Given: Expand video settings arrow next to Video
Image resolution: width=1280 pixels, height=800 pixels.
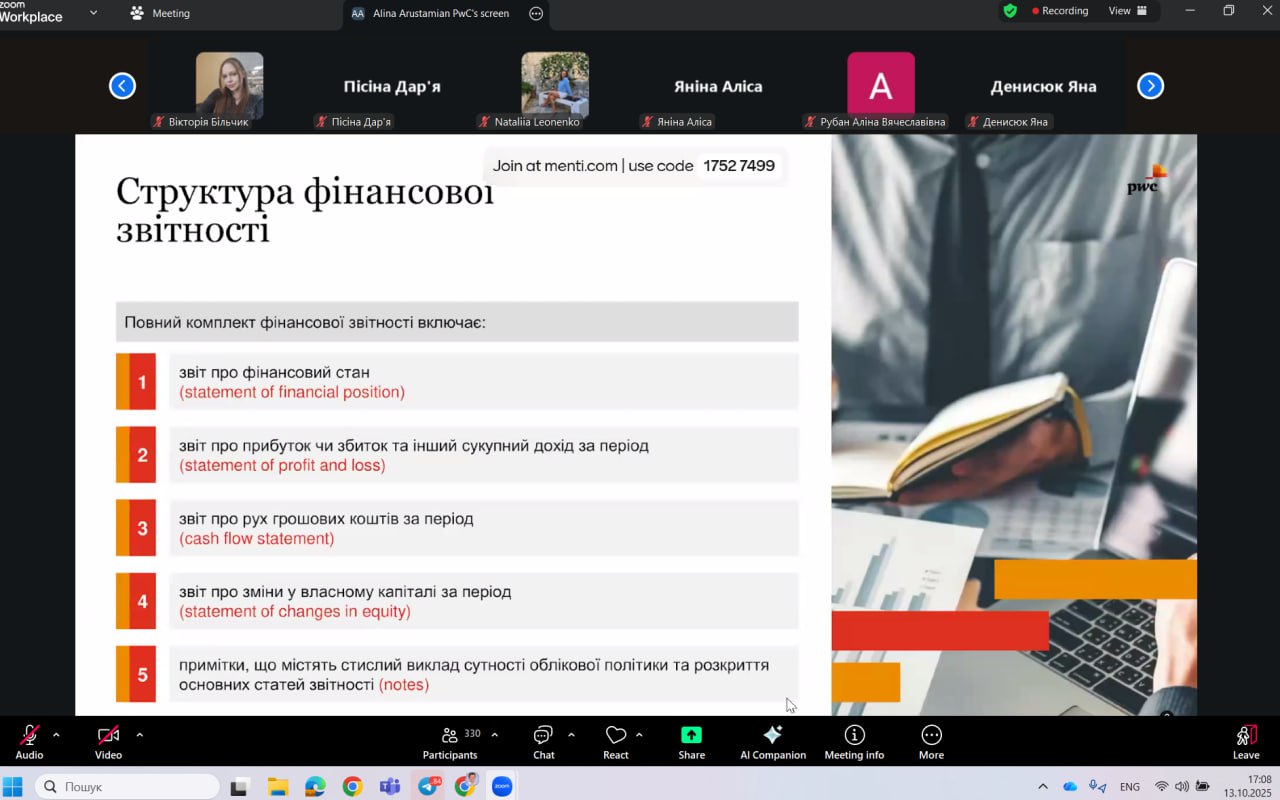Looking at the screenshot, I should pyautogui.click(x=139, y=735).
